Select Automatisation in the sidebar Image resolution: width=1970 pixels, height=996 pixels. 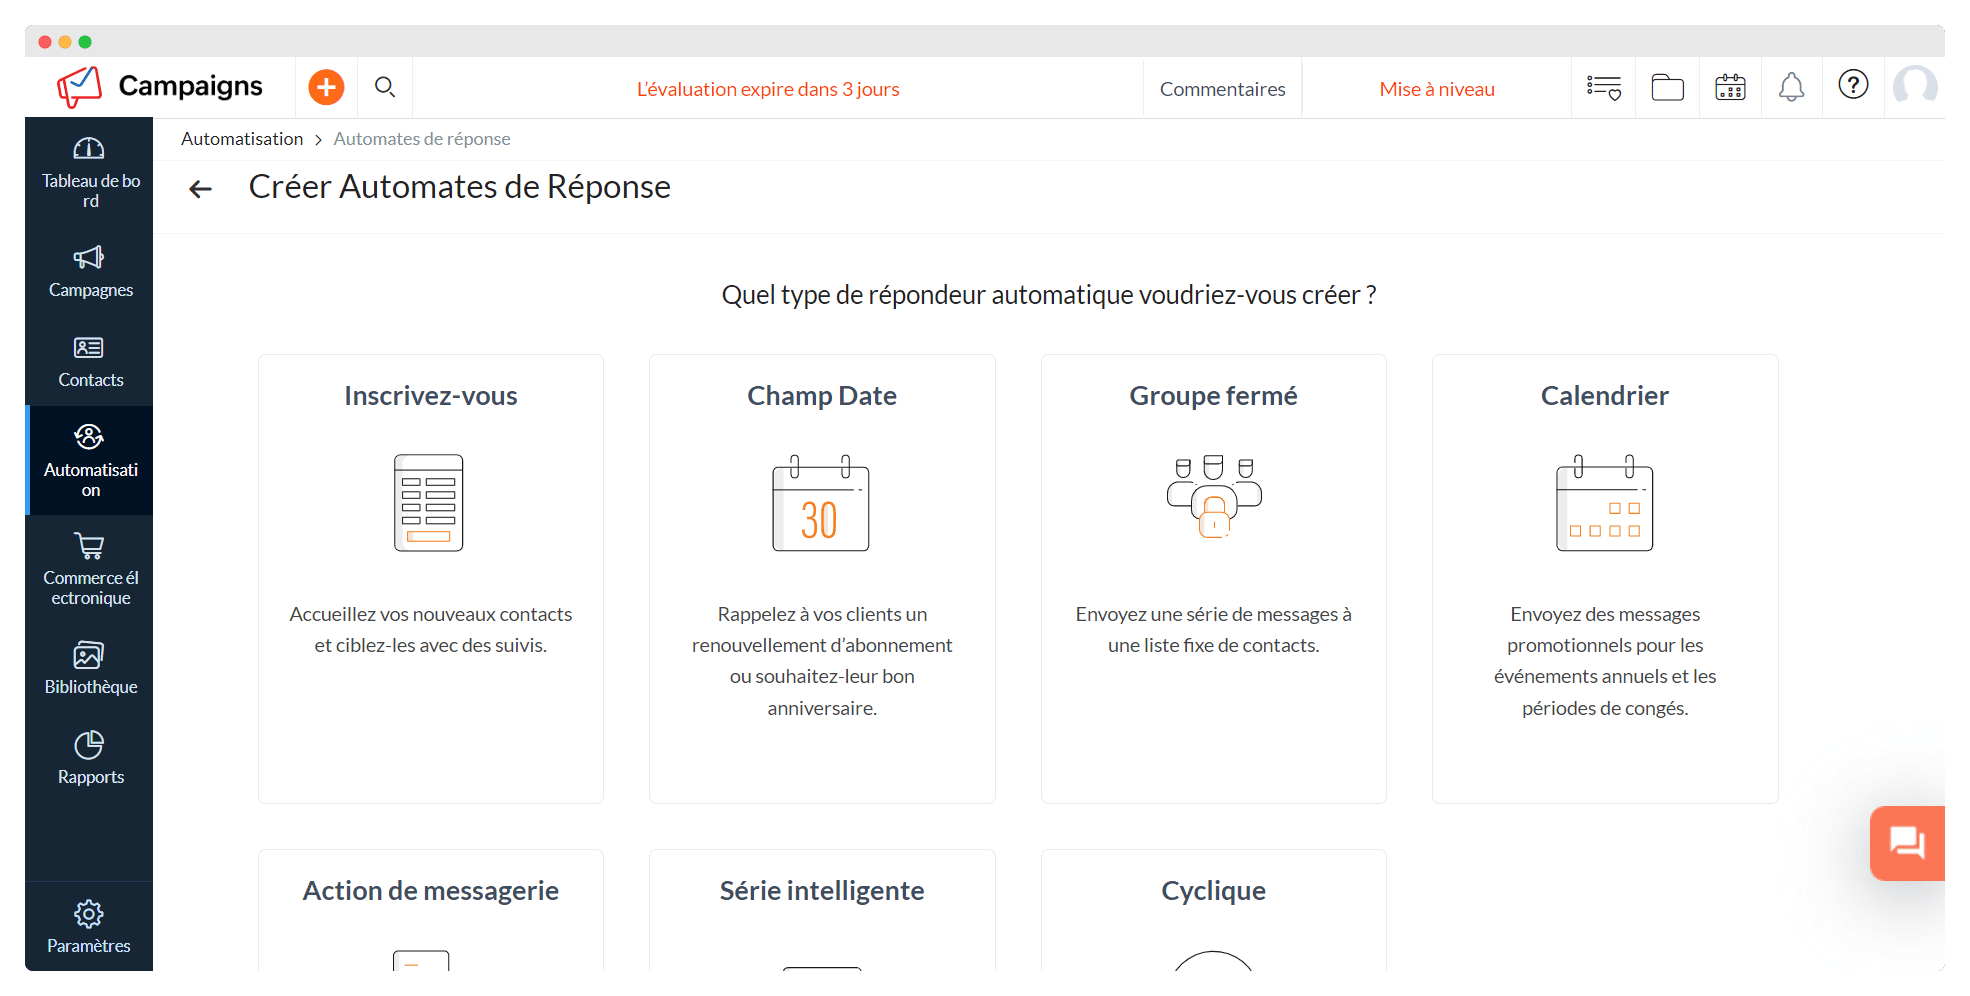point(90,461)
